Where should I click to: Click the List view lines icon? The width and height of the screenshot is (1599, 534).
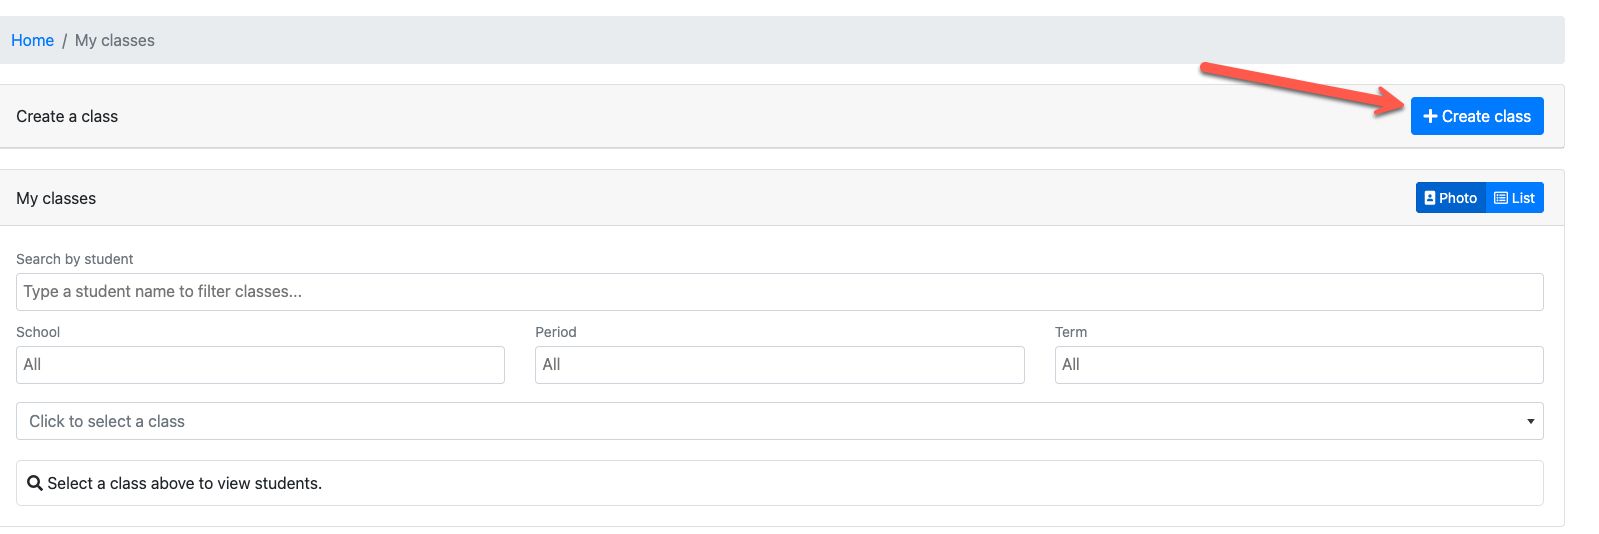pyautogui.click(x=1500, y=198)
